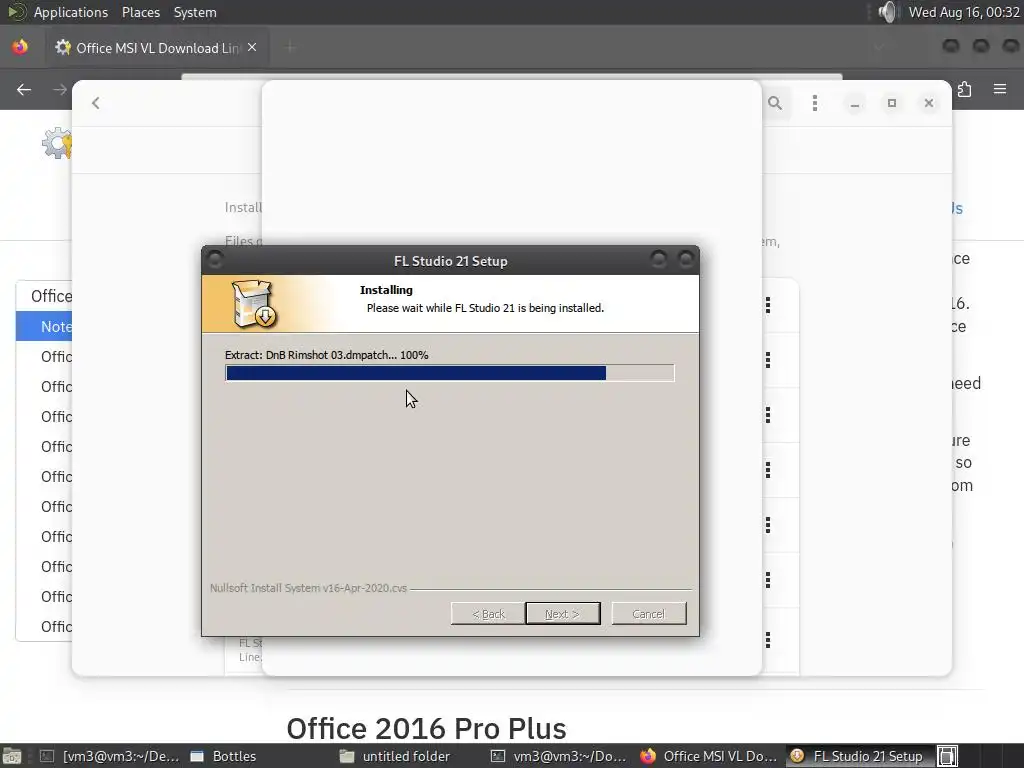The image size is (1024, 768).
Task: Close the Office MSI VL Download tab
Action: click(x=252, y=47)
